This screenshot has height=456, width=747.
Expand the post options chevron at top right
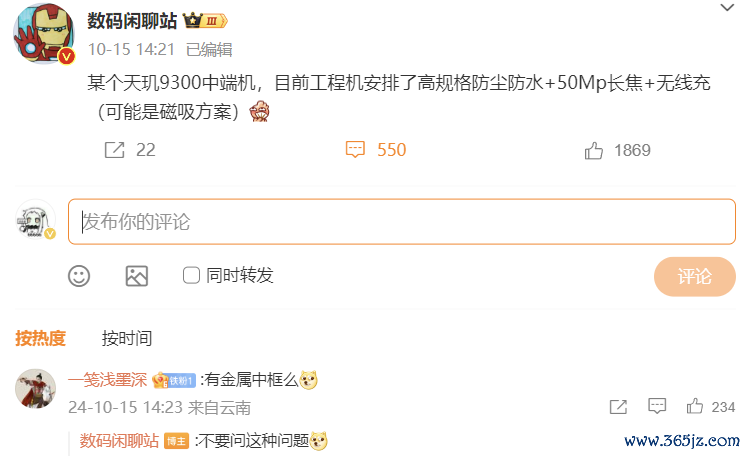coord(727,8)
